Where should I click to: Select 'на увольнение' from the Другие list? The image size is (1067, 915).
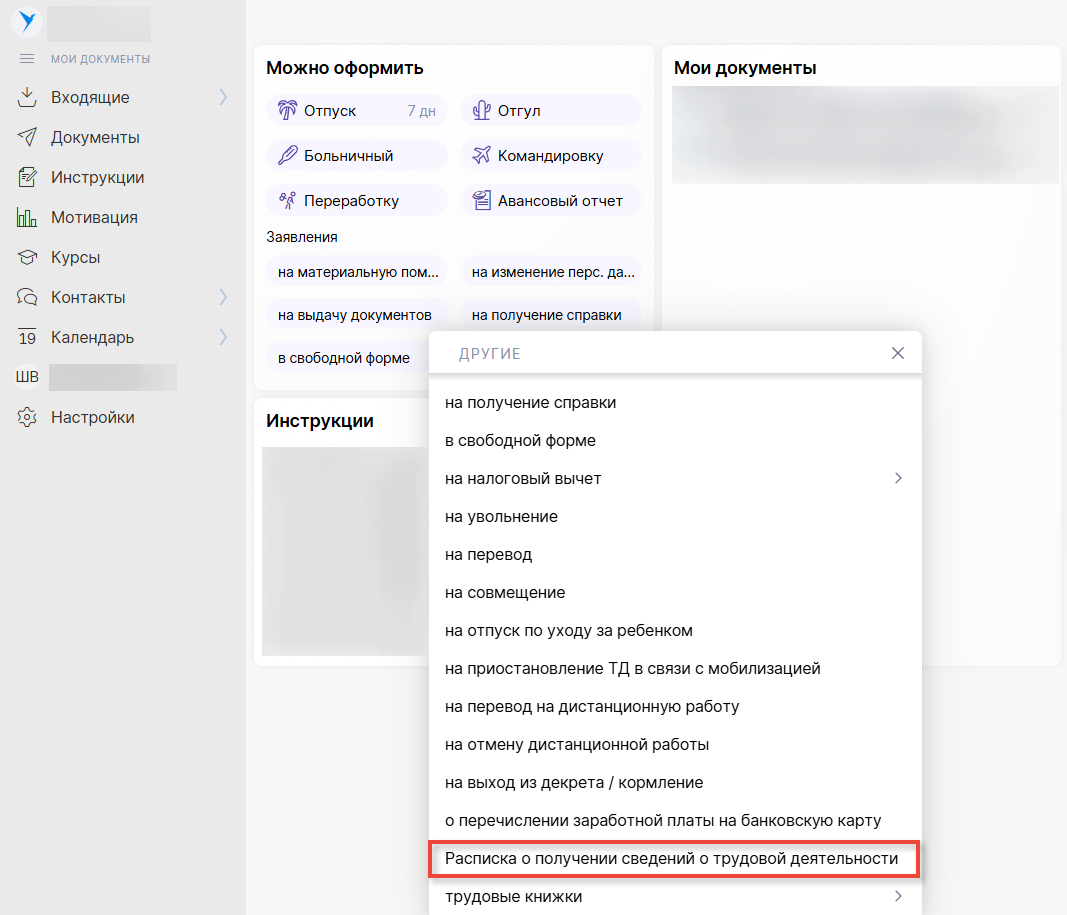click(501, 517)
